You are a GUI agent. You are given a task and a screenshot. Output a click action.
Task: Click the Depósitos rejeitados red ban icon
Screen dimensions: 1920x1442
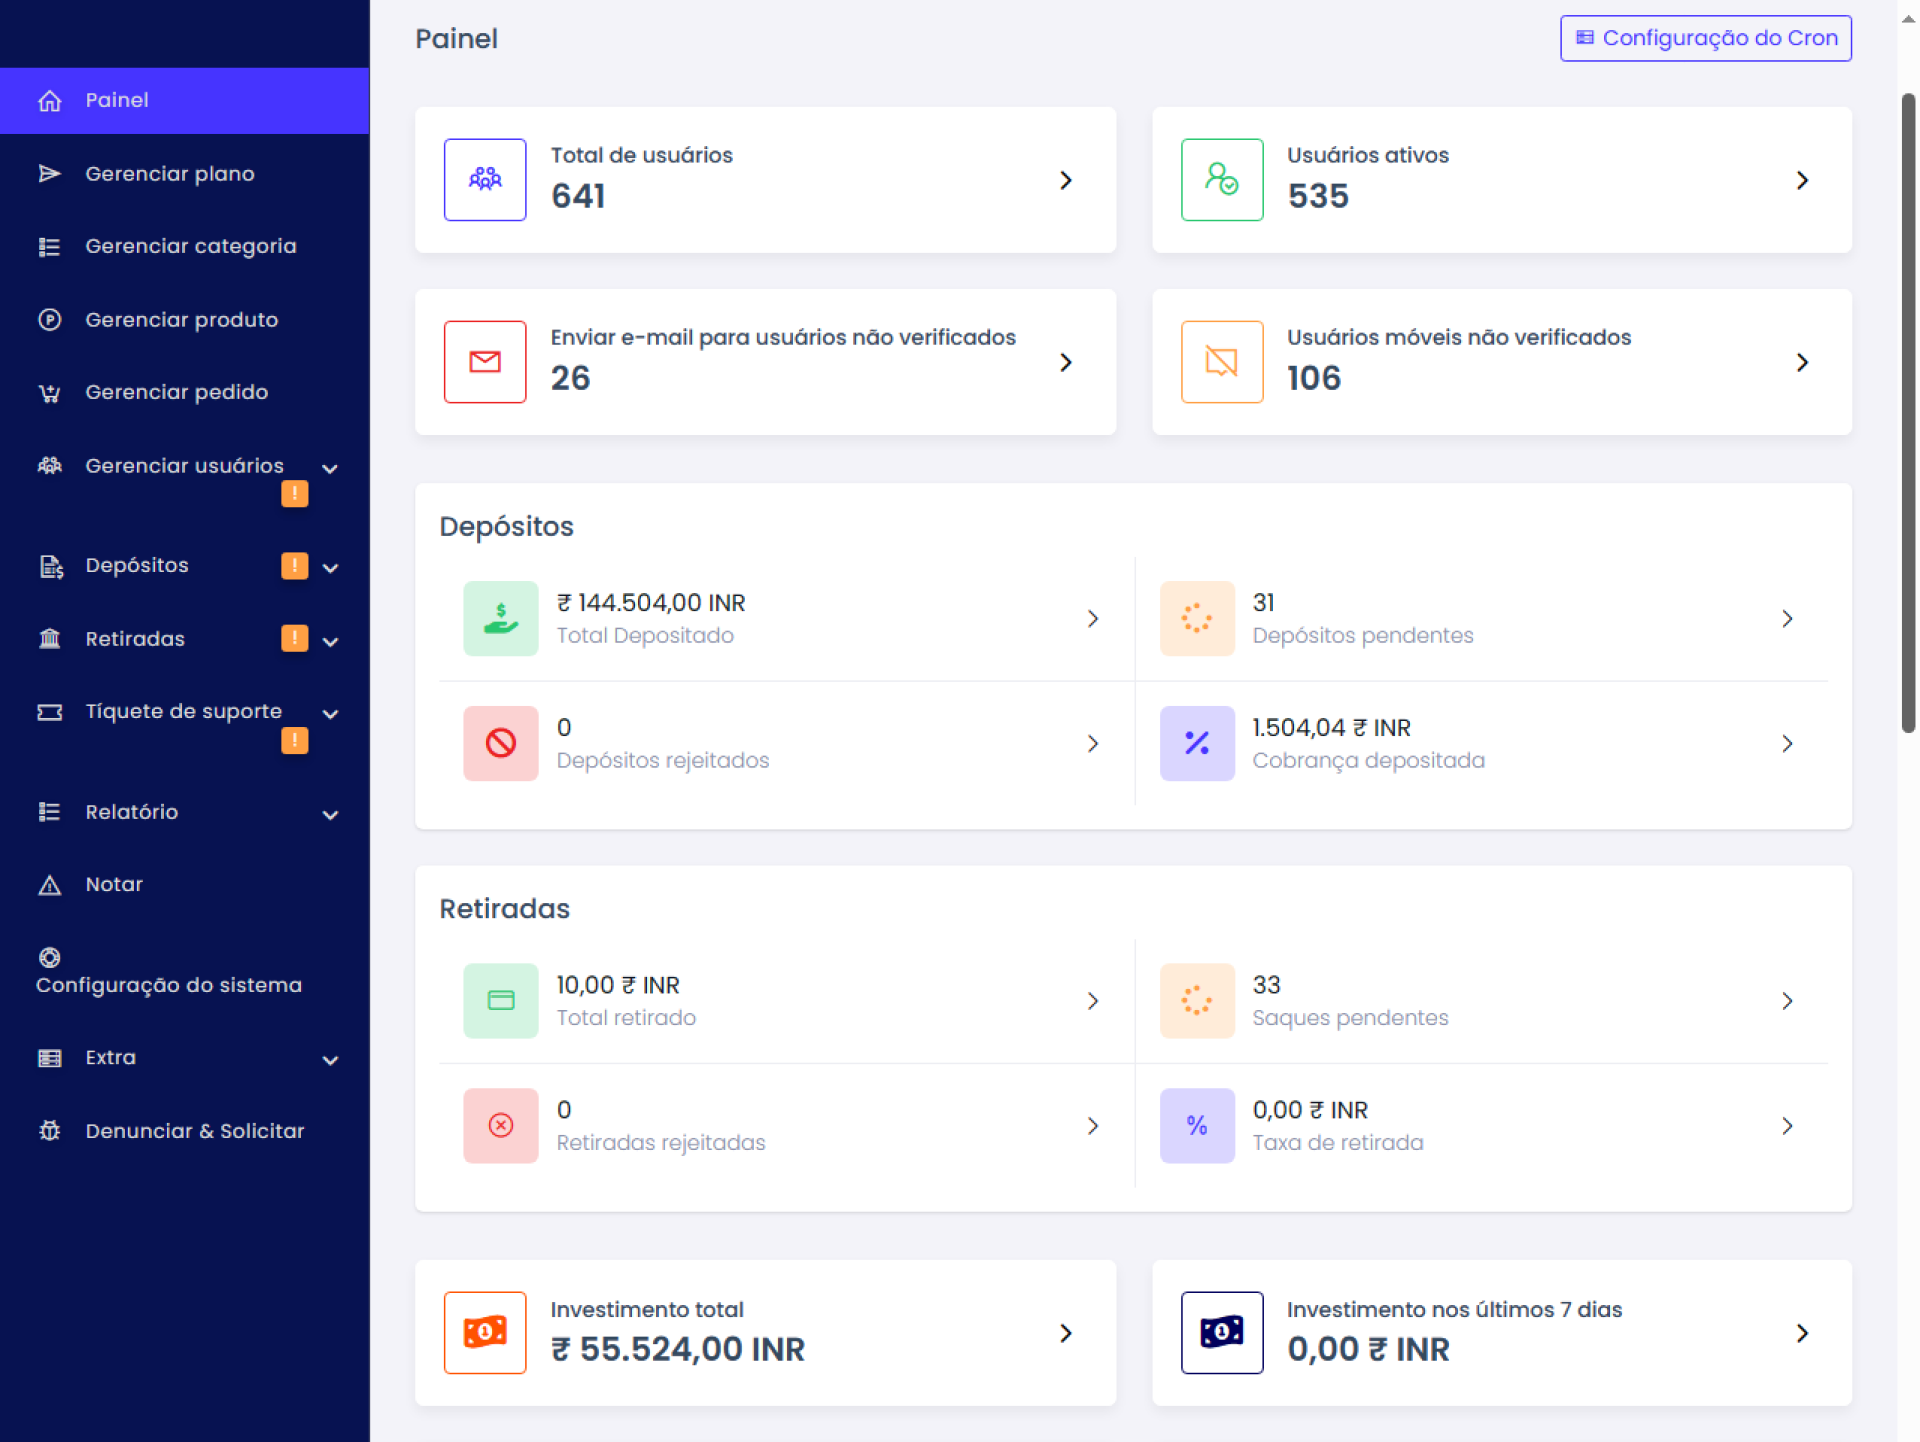[x=500, y=743]
